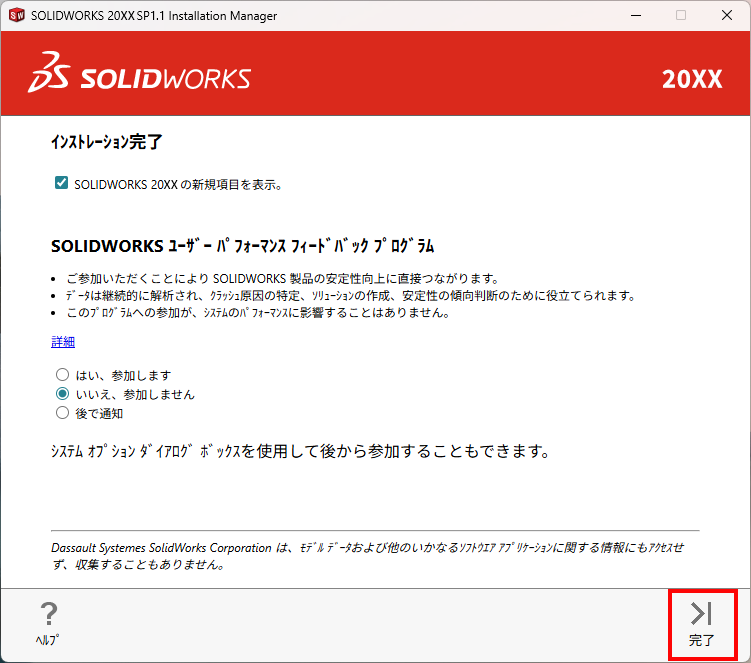Click the システム オプション ダイアログ ボックス sentence
Viewport: 751px width, 663px height.
[300, 451]
